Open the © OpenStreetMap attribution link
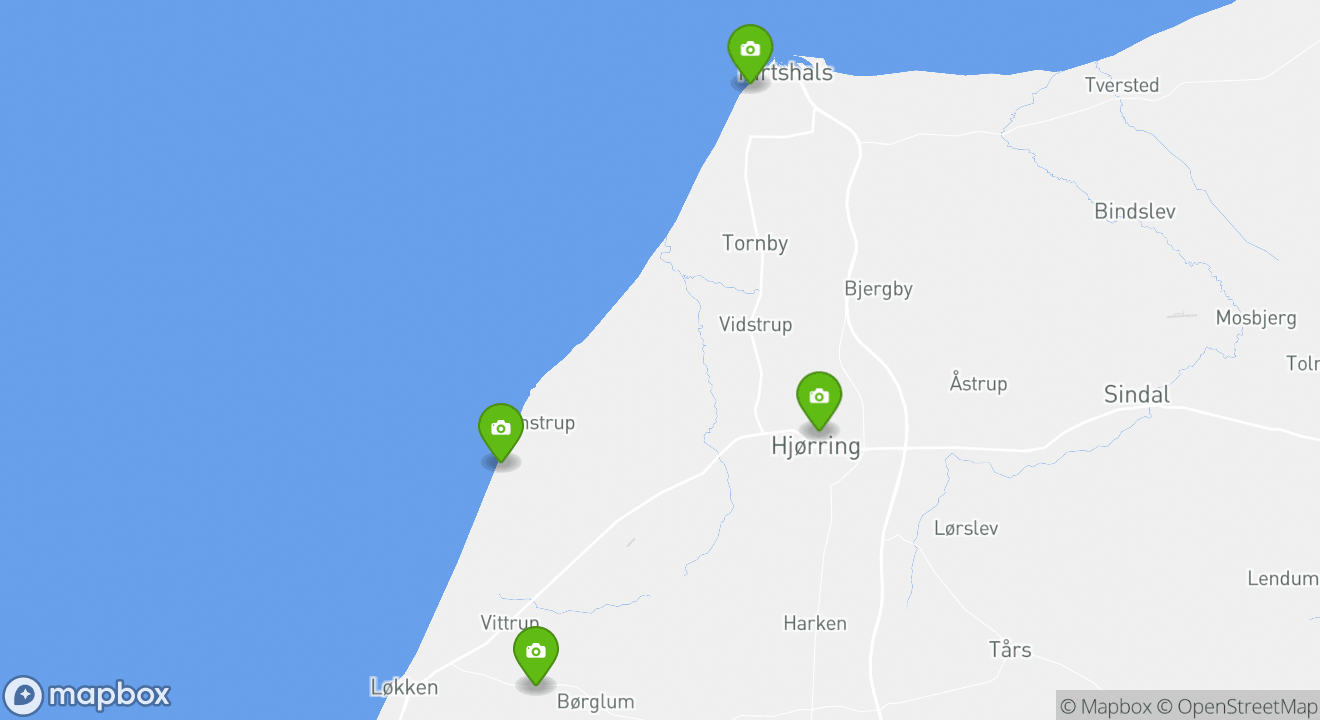This screenshot has height=720, width=1320. pos(1238,706)
